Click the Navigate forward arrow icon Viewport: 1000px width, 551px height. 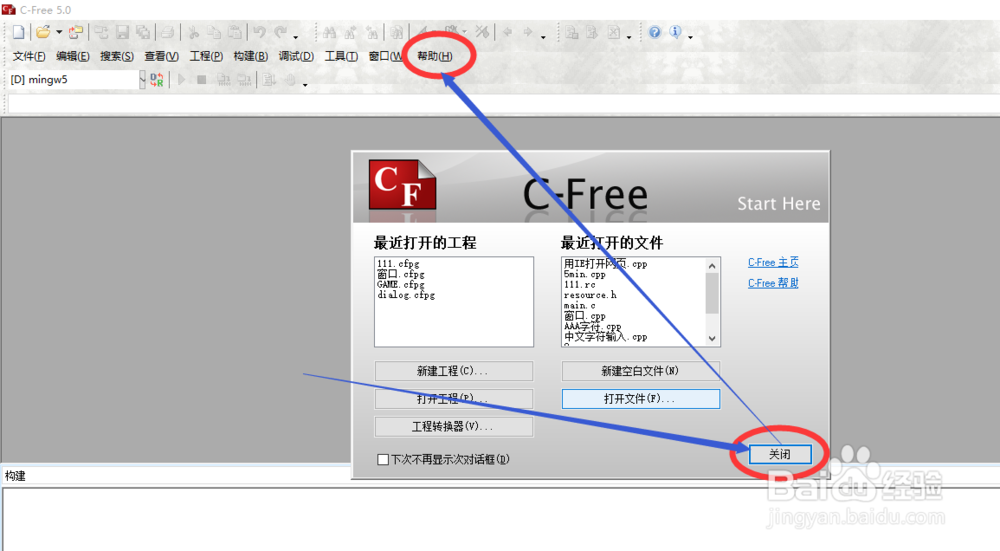point(528,32)
